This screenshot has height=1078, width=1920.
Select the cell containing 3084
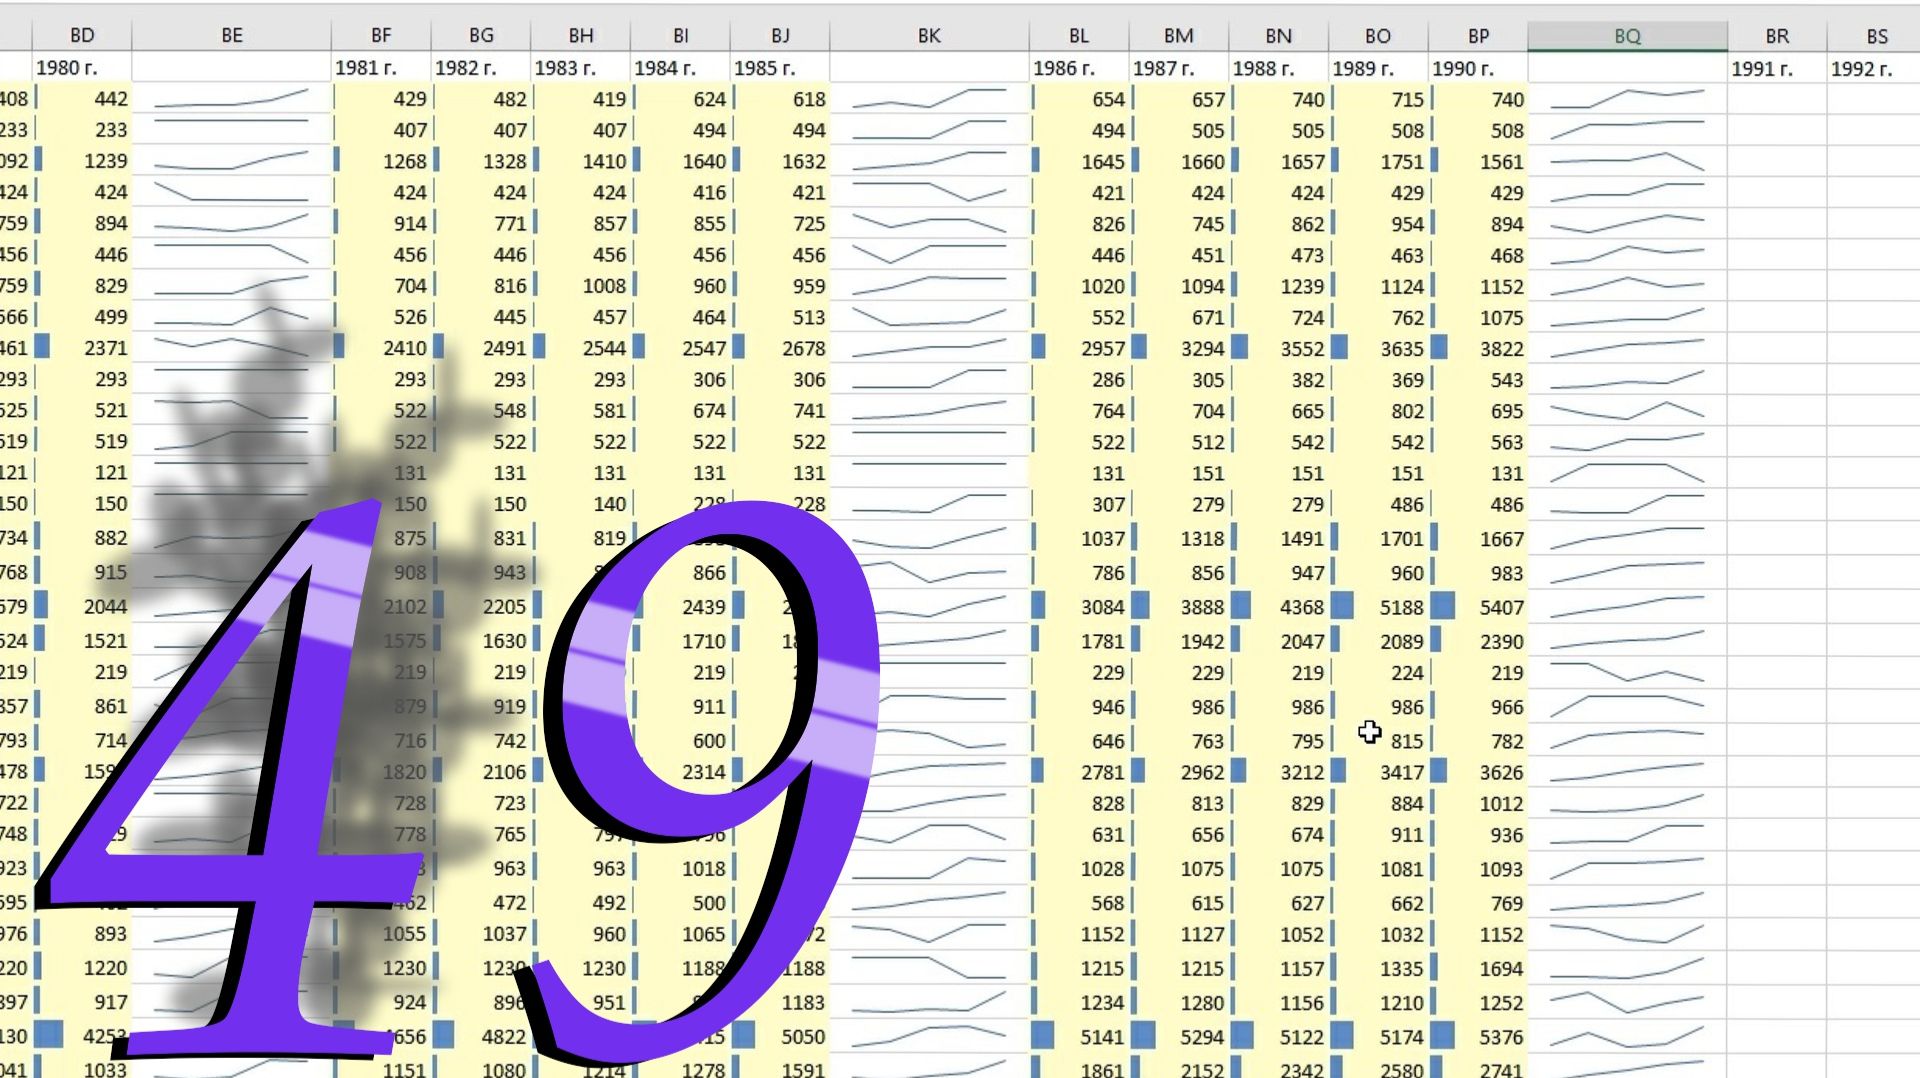click(1079, 607)
